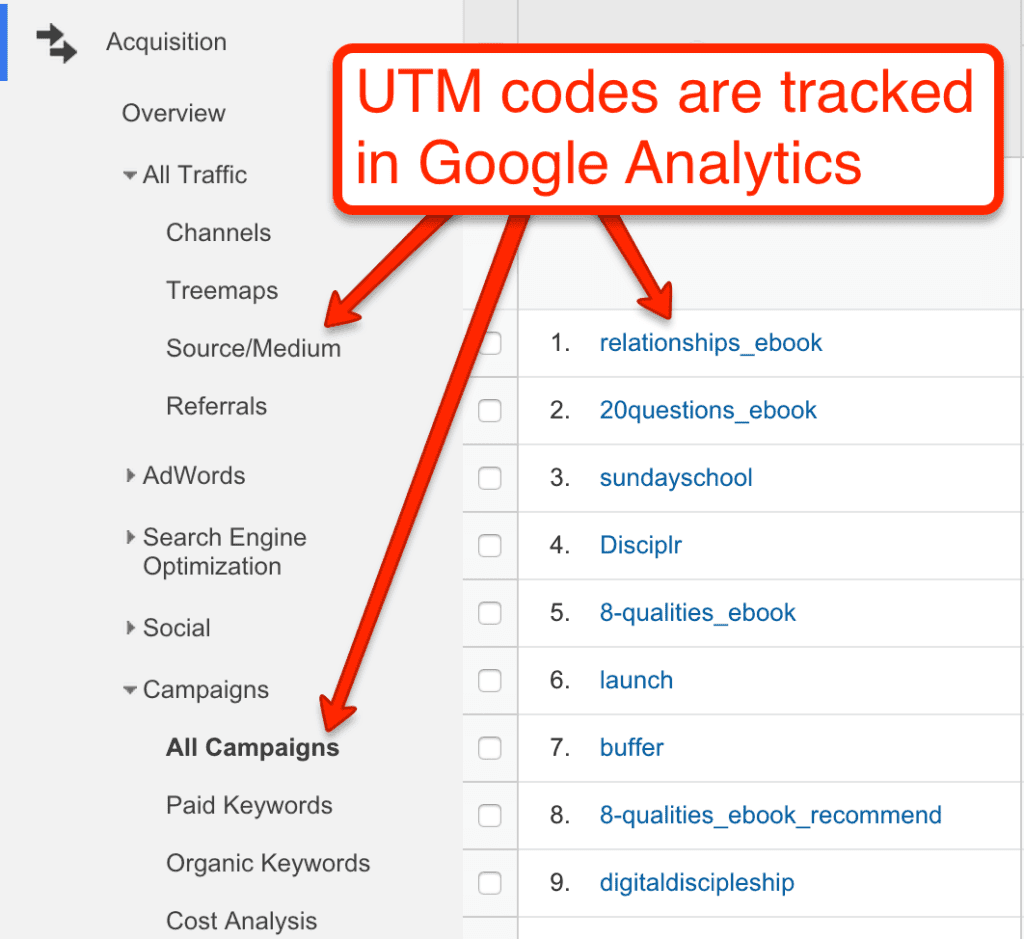
Task: Open the relationships_ebook campaign
Action: (x=711, y=343)
